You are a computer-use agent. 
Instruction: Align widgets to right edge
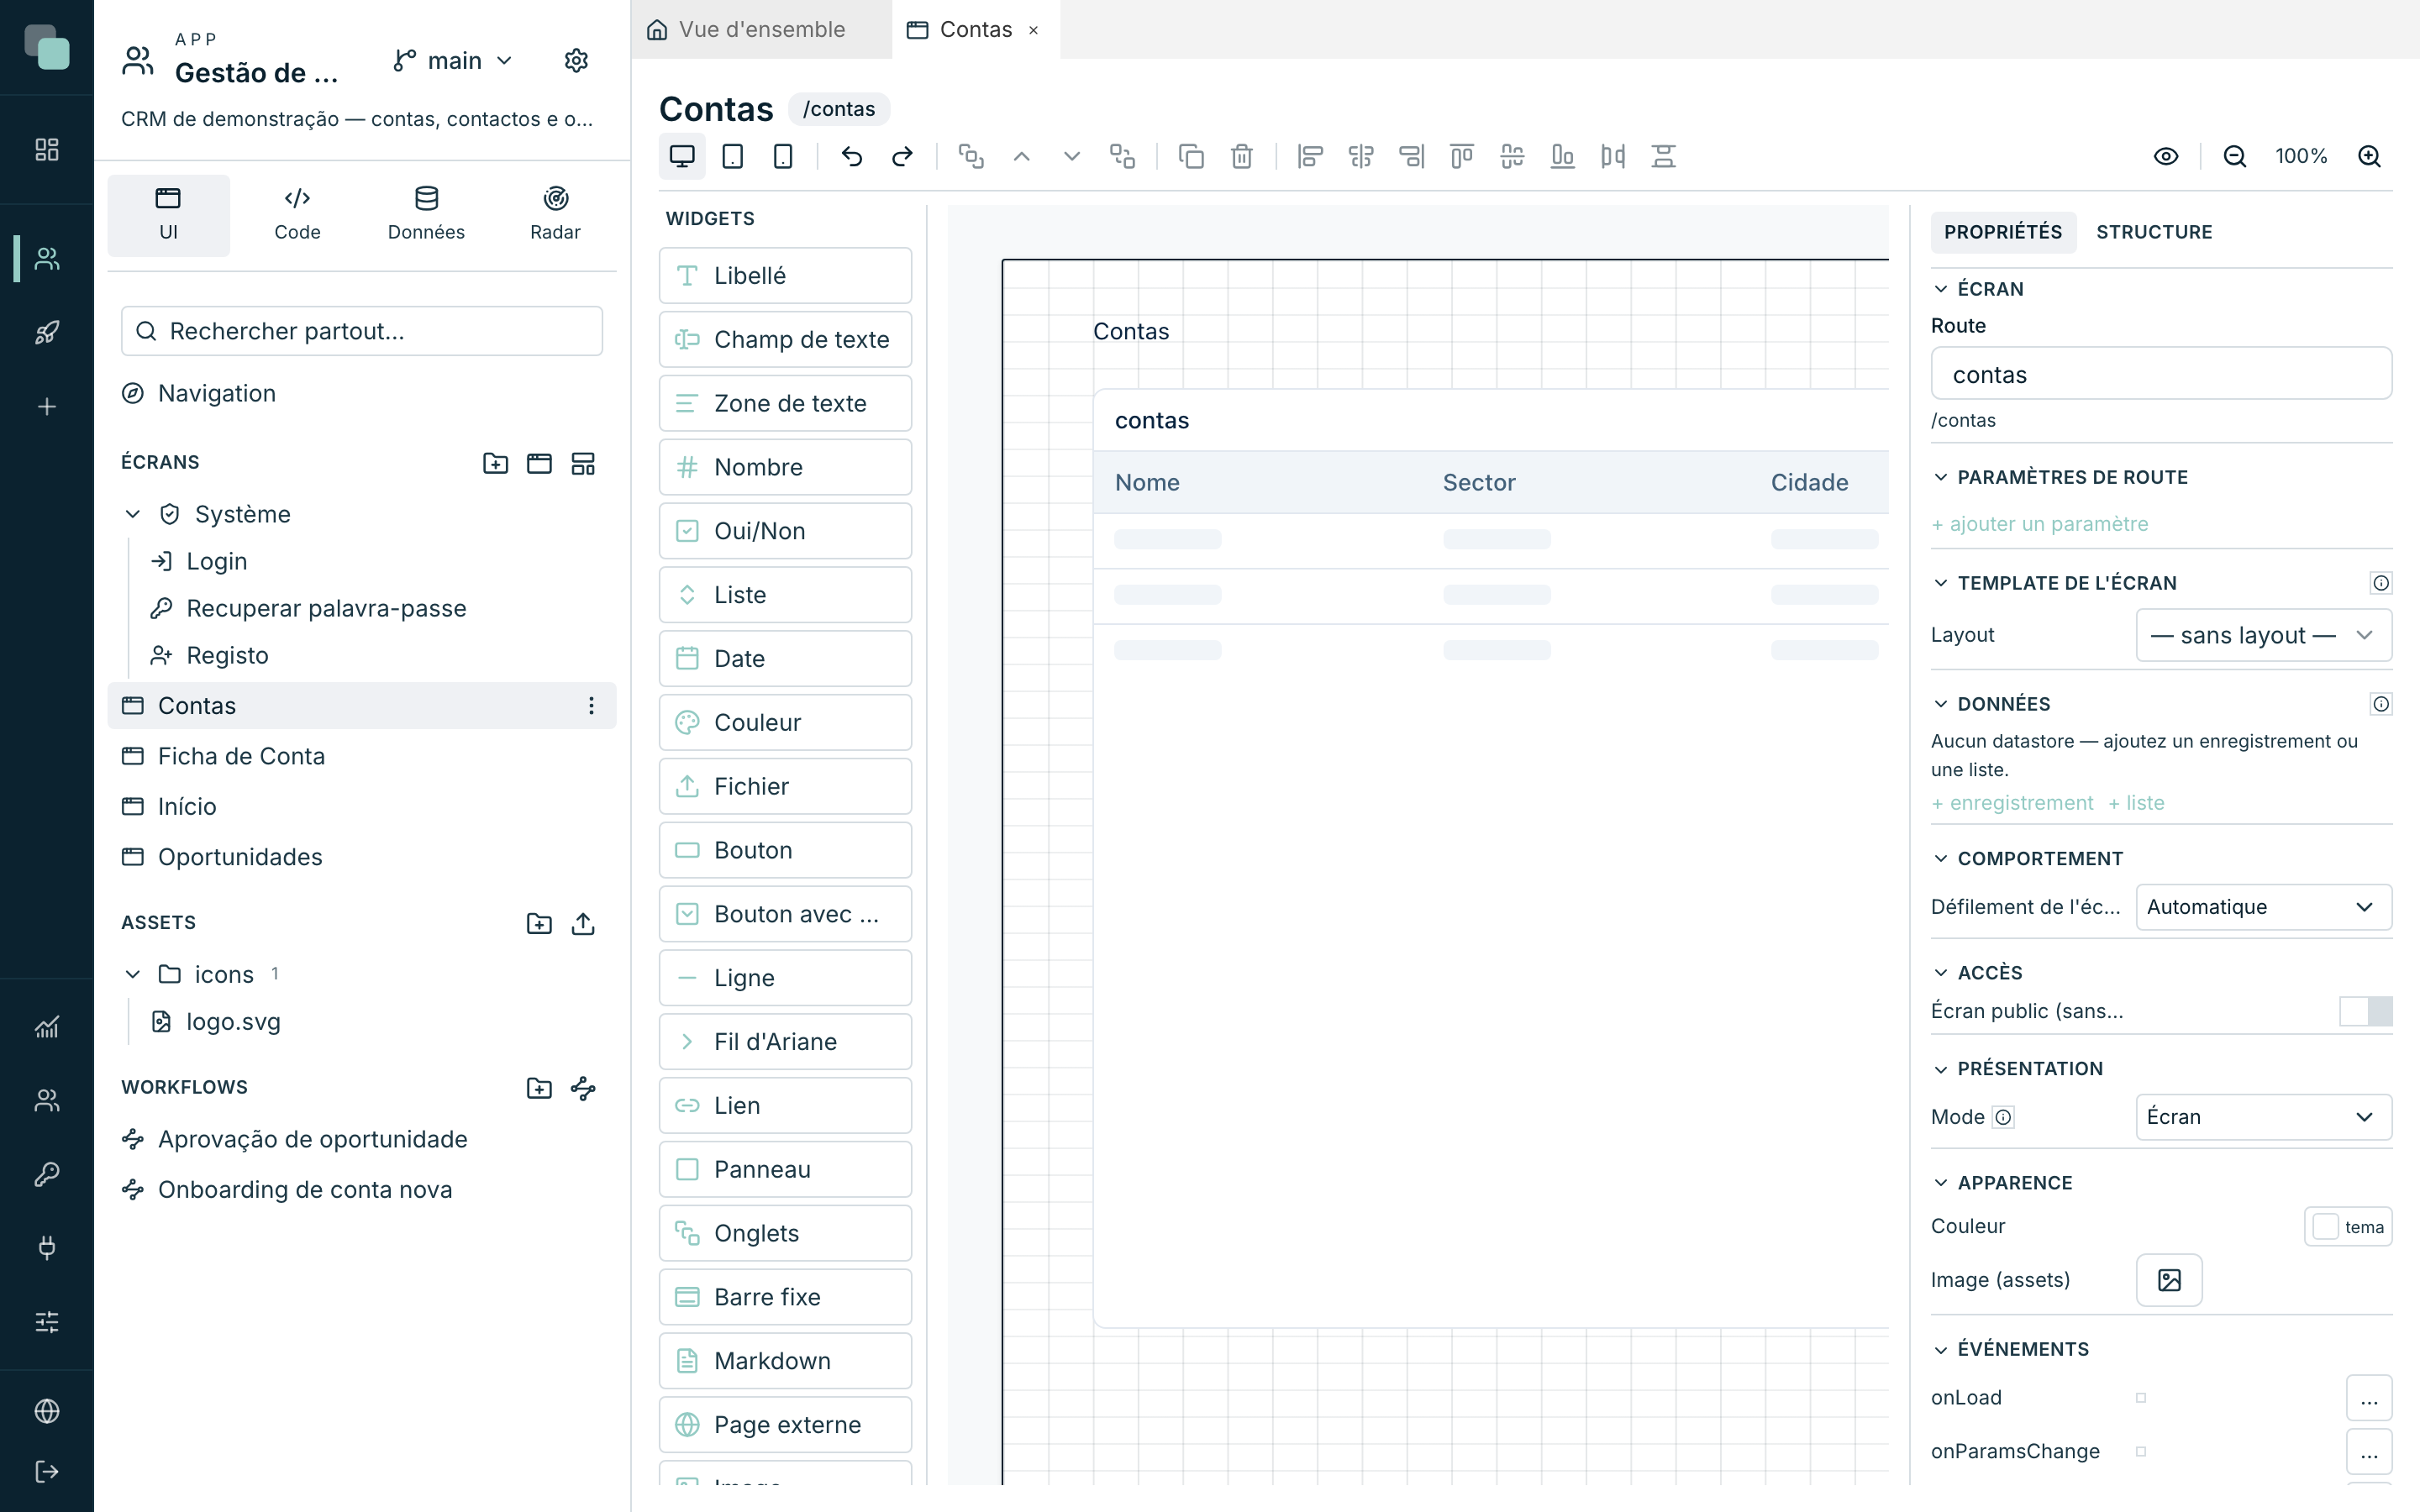[x=1411, y=156]
